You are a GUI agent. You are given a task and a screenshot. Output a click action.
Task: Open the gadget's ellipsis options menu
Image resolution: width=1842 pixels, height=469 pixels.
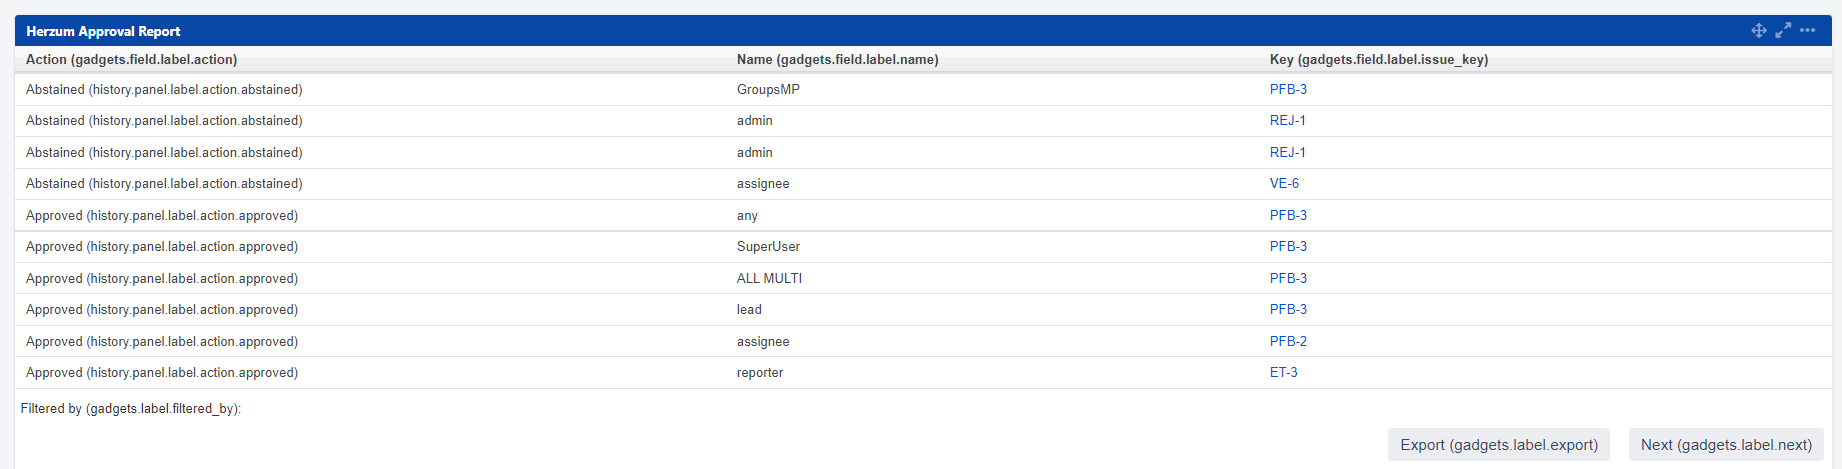point(1807,30)
